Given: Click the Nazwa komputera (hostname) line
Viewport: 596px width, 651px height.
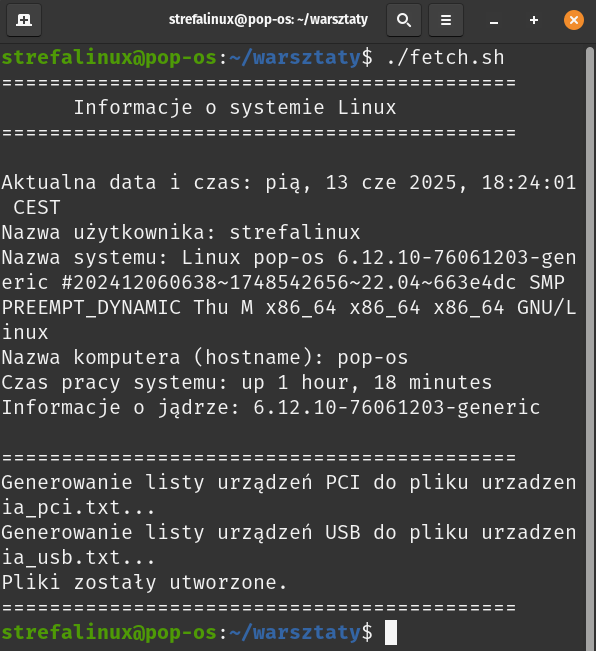Looking at the screenshot, I should [205, 357].
